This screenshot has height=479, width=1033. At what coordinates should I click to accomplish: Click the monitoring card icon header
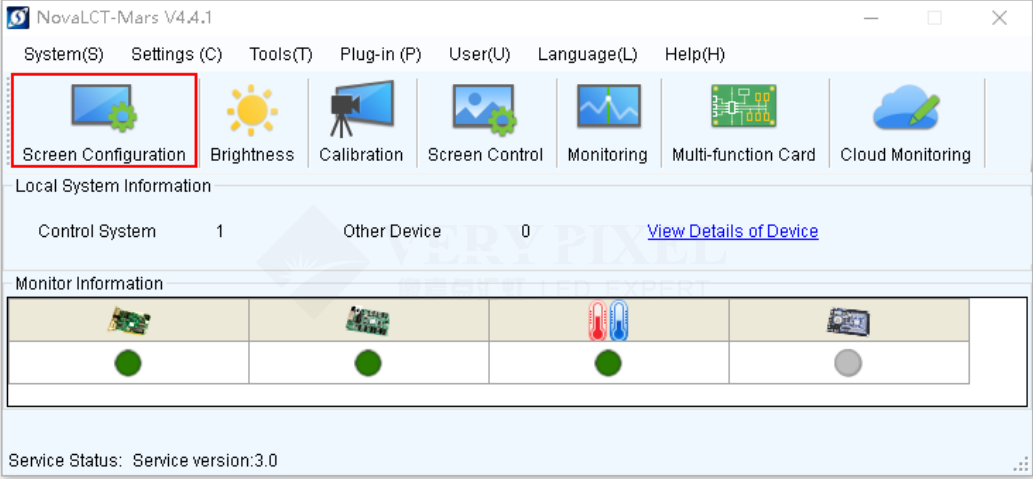[849, 320]
